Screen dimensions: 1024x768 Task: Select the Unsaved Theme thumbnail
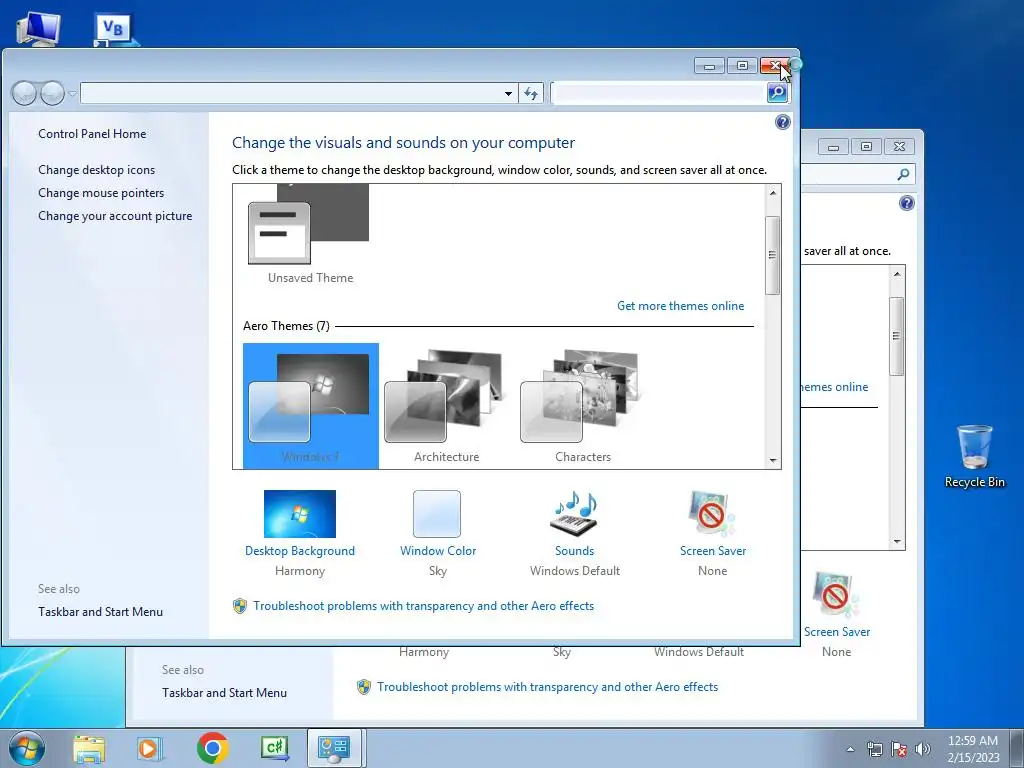[x=310, y=234]
